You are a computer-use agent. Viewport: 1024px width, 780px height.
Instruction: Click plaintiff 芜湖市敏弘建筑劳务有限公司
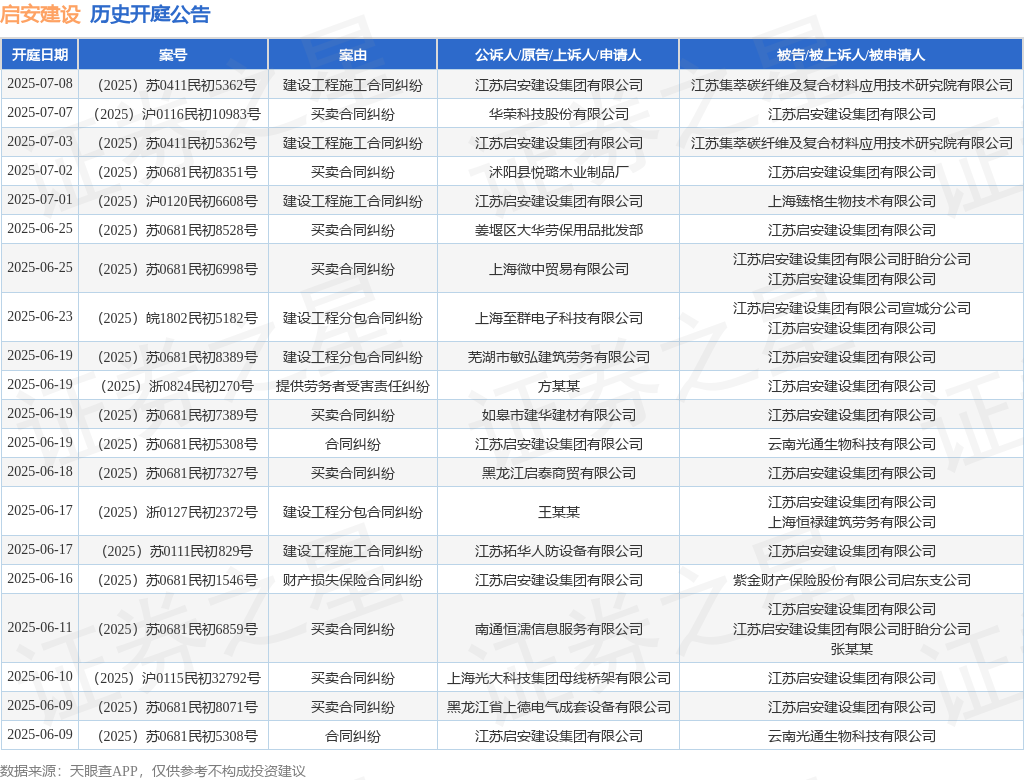pos(558,357)
